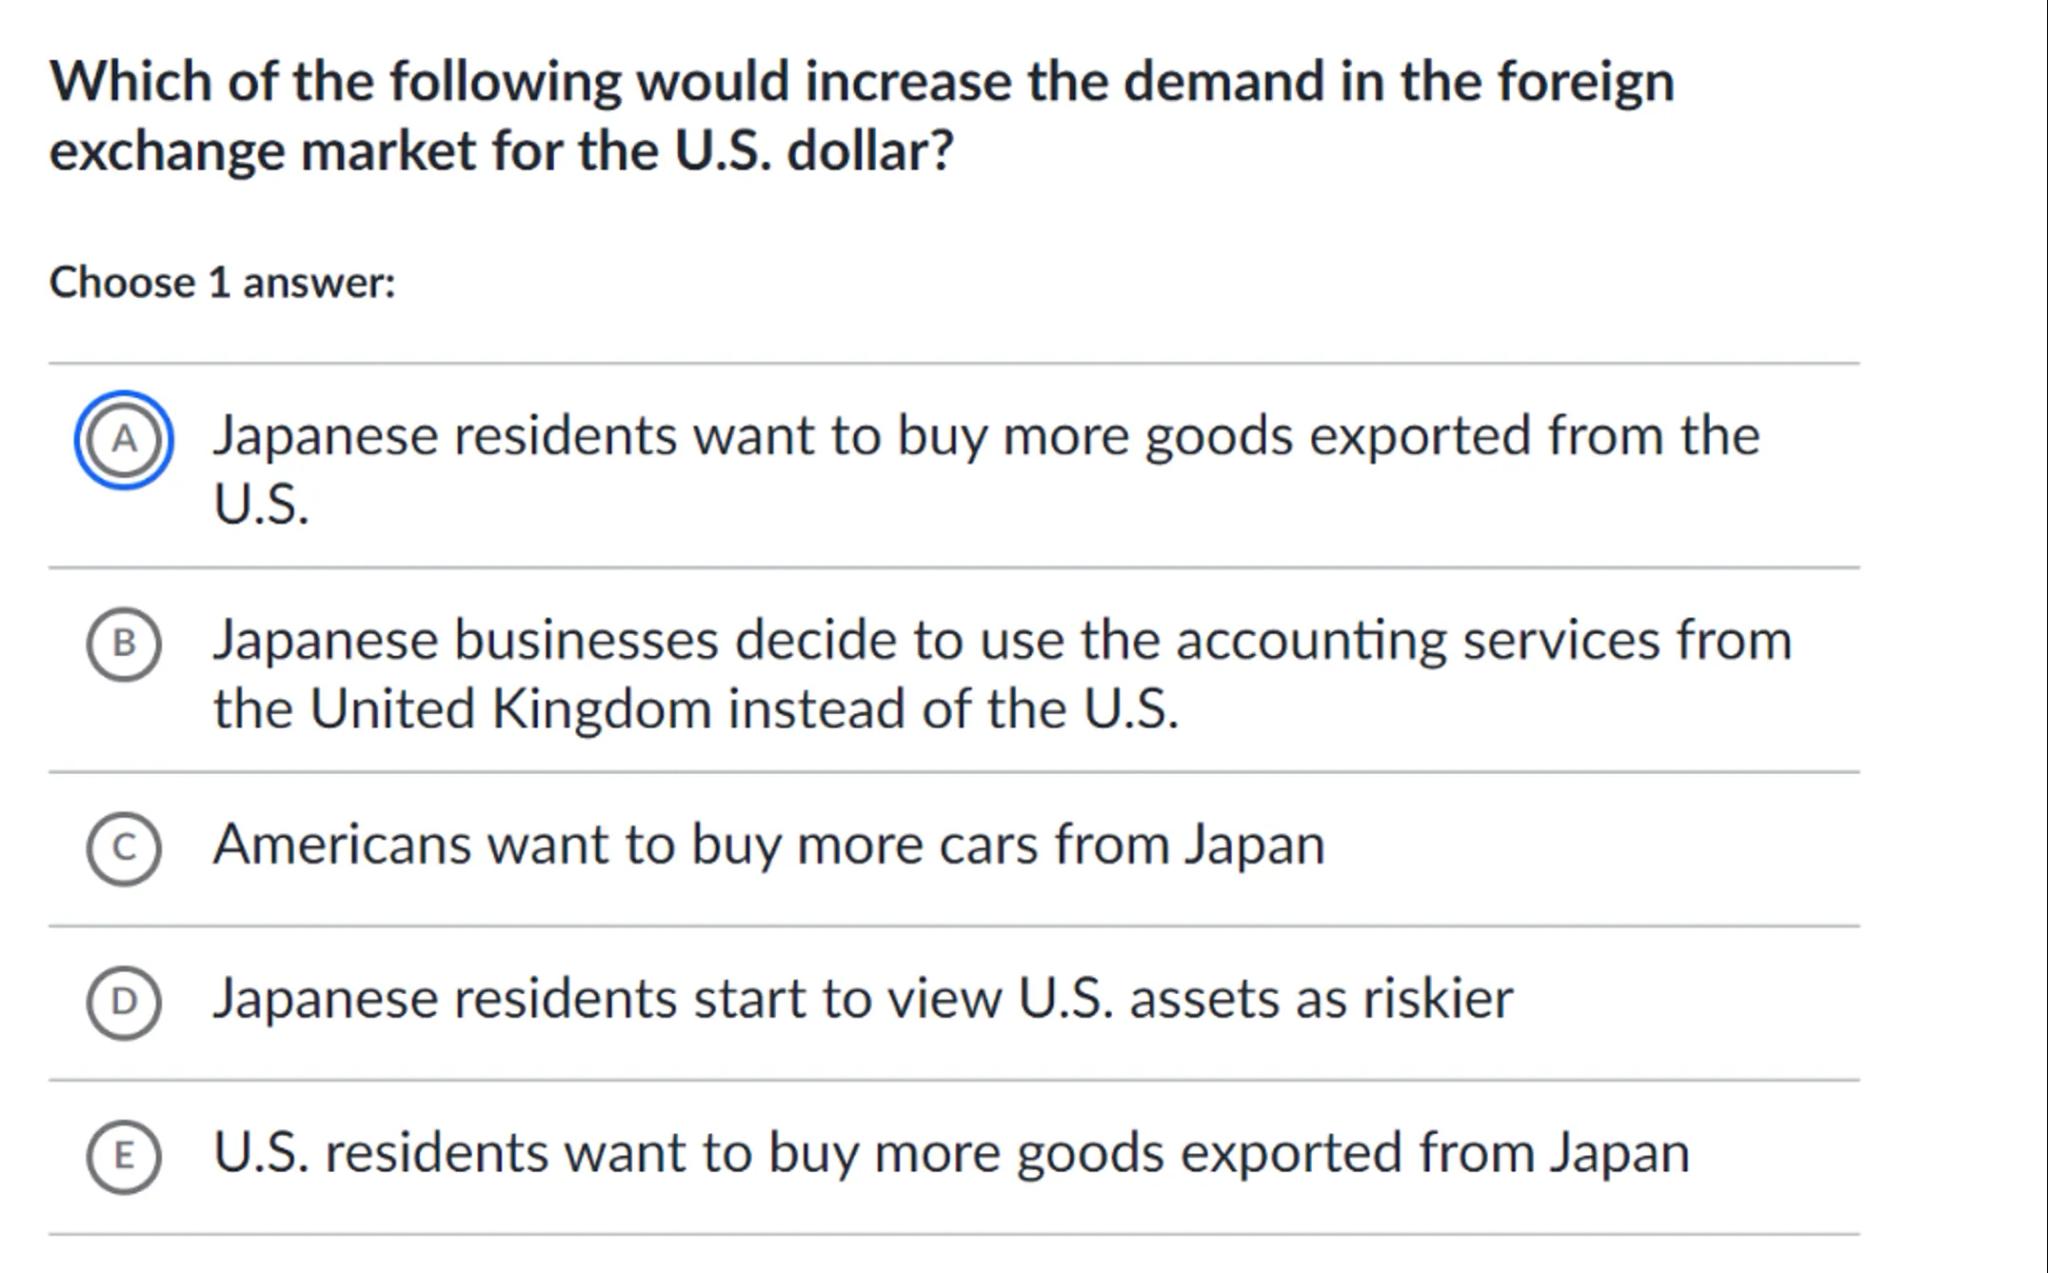This screenshot has height=1273, width=2048.
Task: Mark radio button D as answer
Action: 124,1002
